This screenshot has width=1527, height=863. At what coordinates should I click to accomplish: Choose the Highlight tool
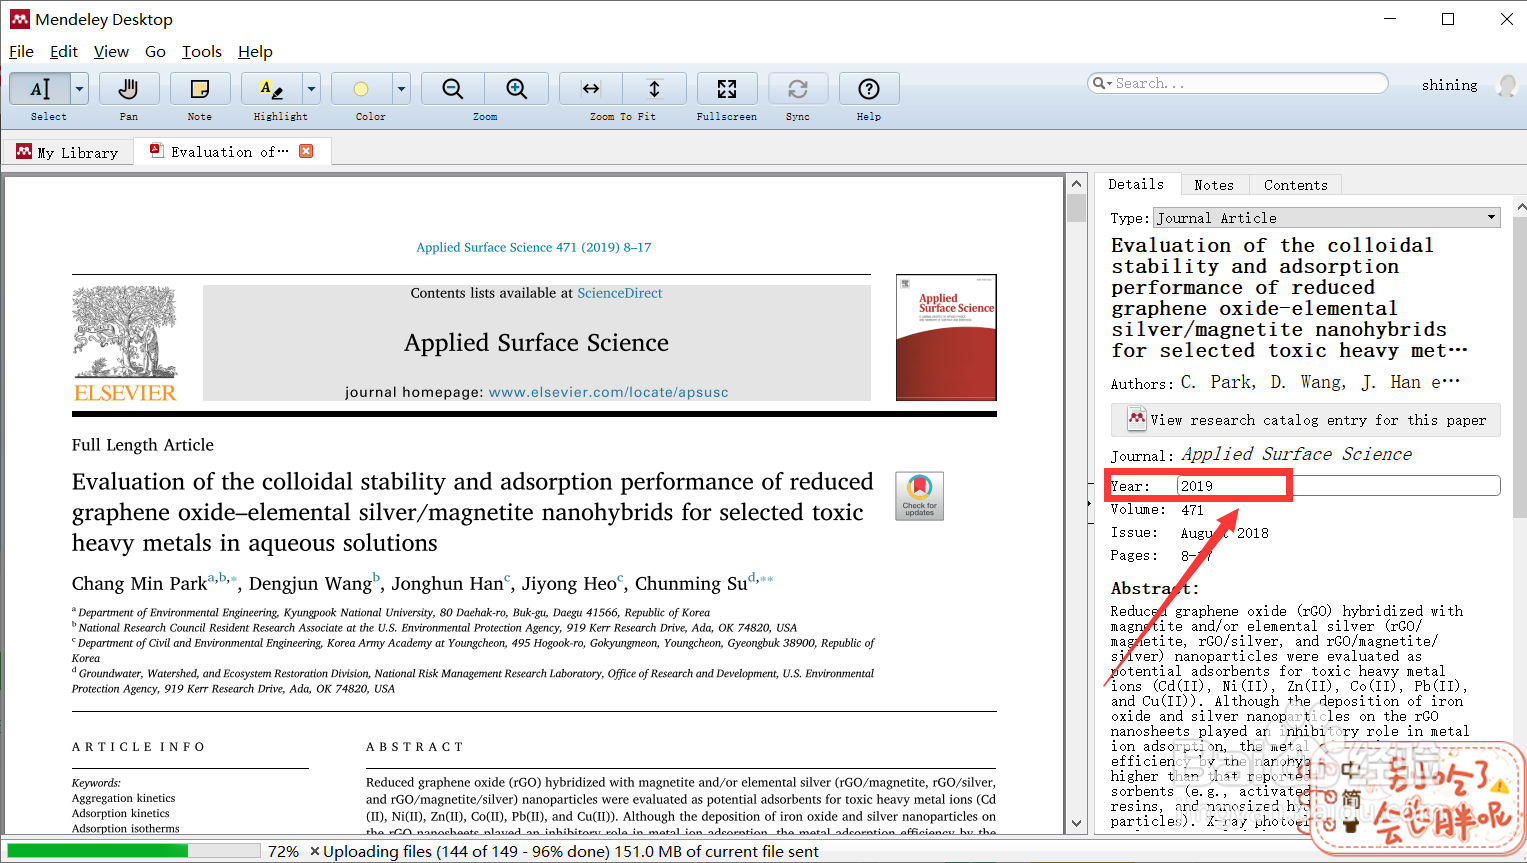pyautogui.click(x=271, y=89)
